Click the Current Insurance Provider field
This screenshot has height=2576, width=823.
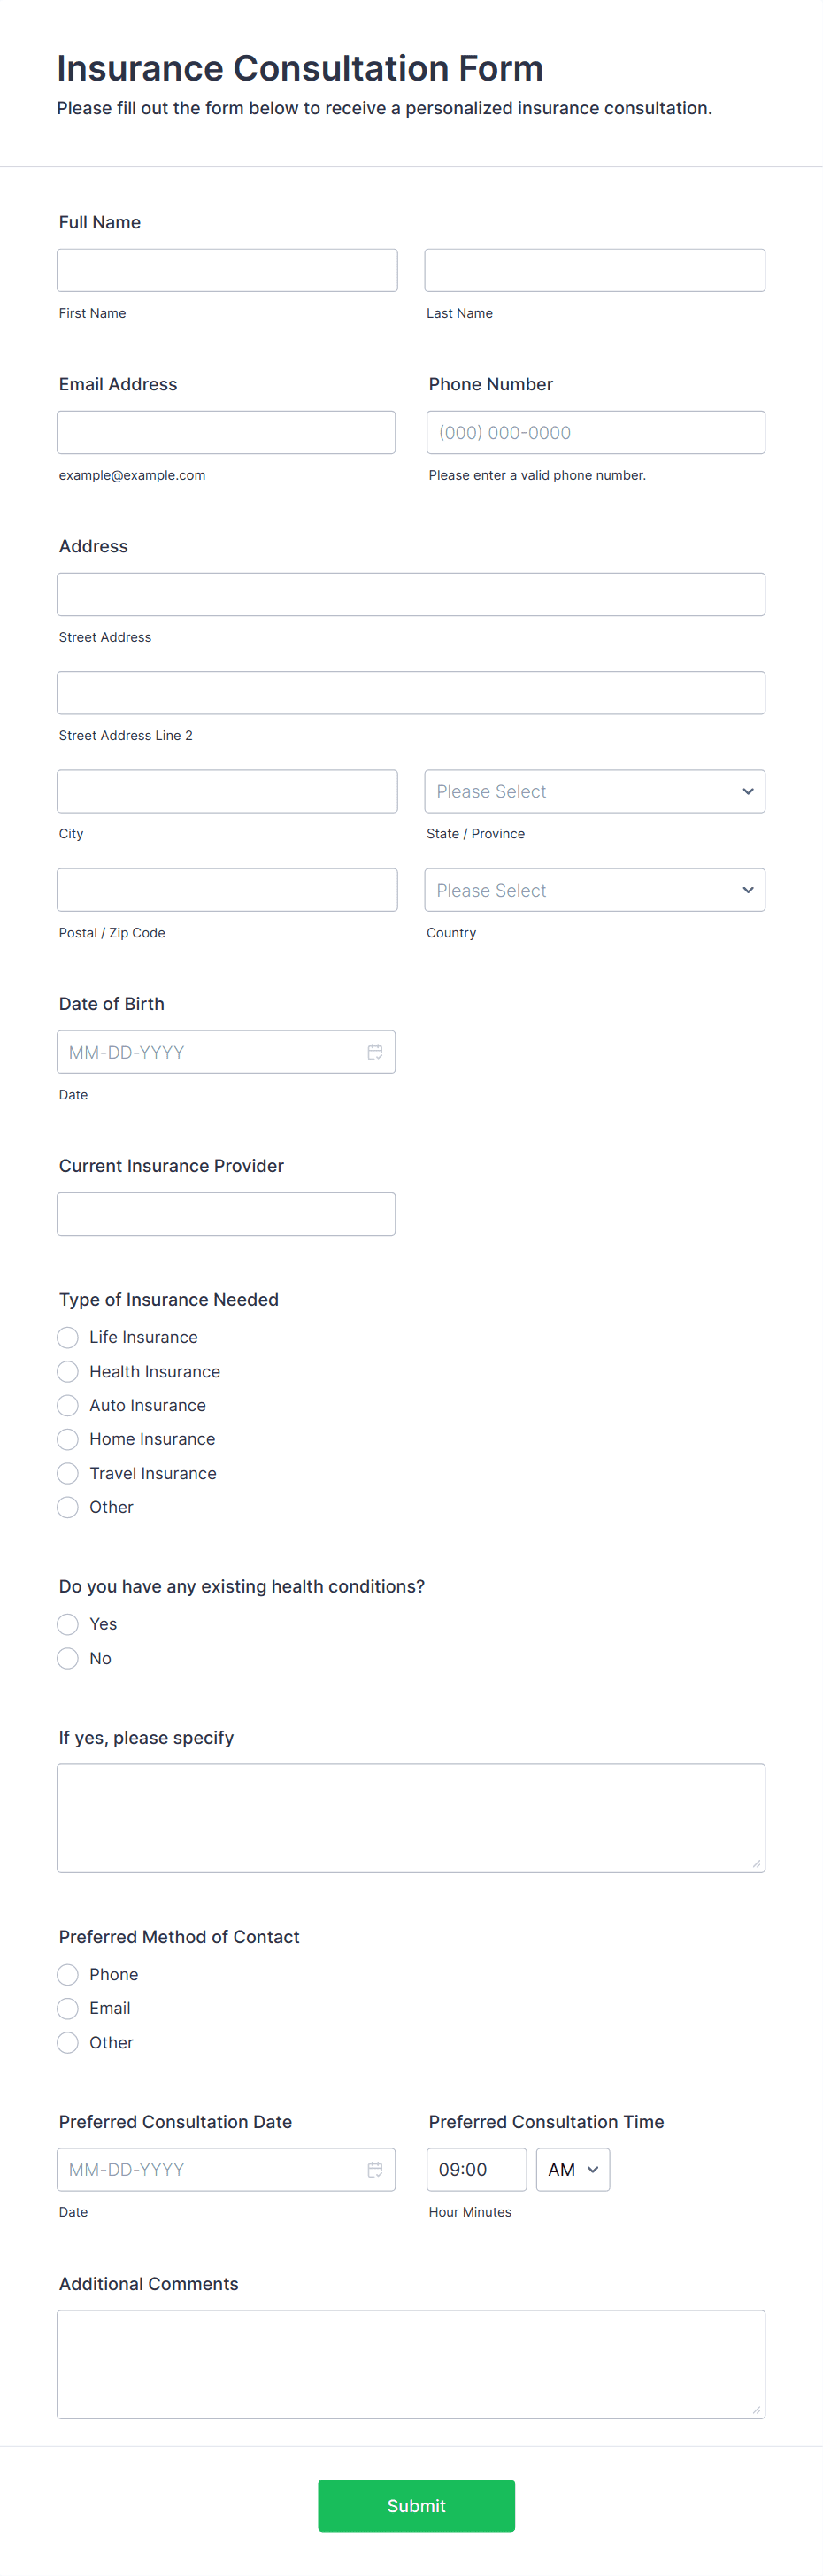point(226,1213)
